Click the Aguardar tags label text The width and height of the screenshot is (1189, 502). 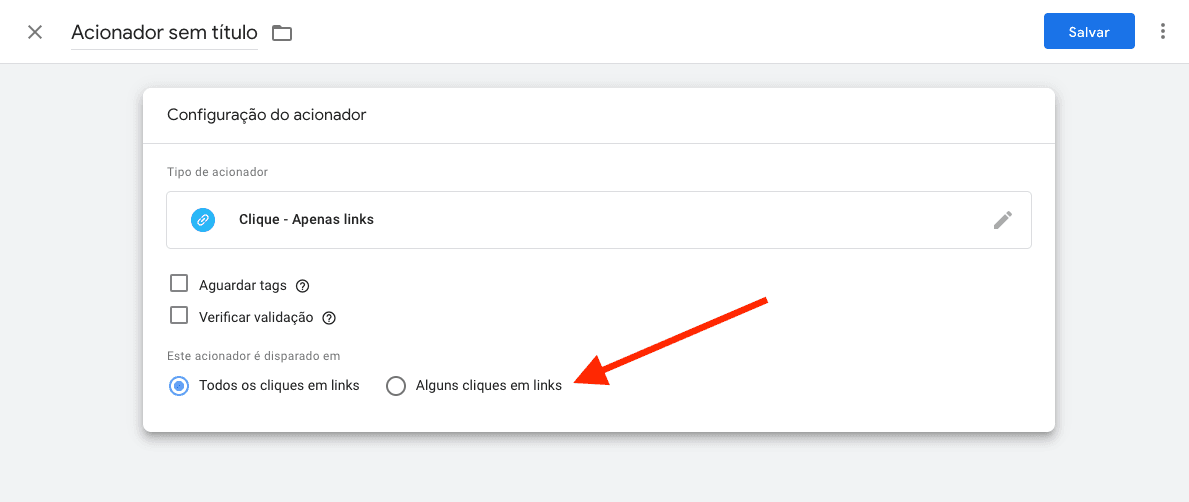pos(243,285)
